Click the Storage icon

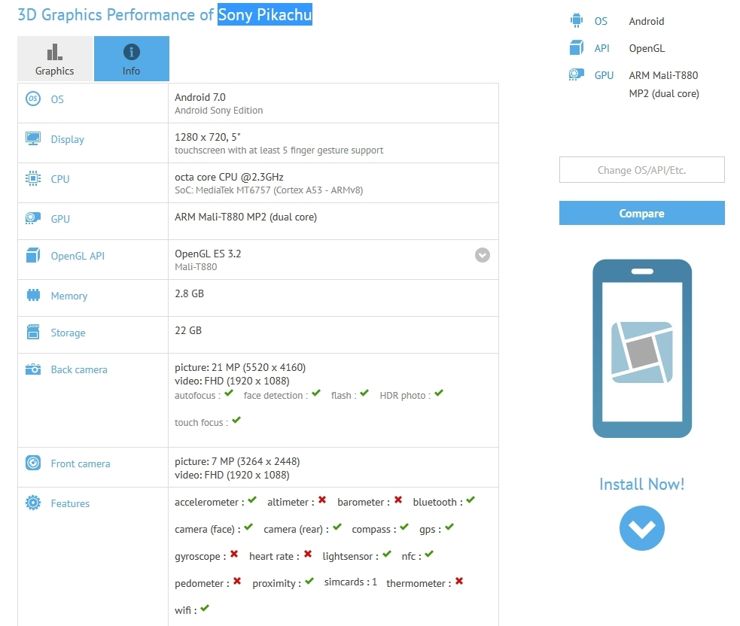33,333
